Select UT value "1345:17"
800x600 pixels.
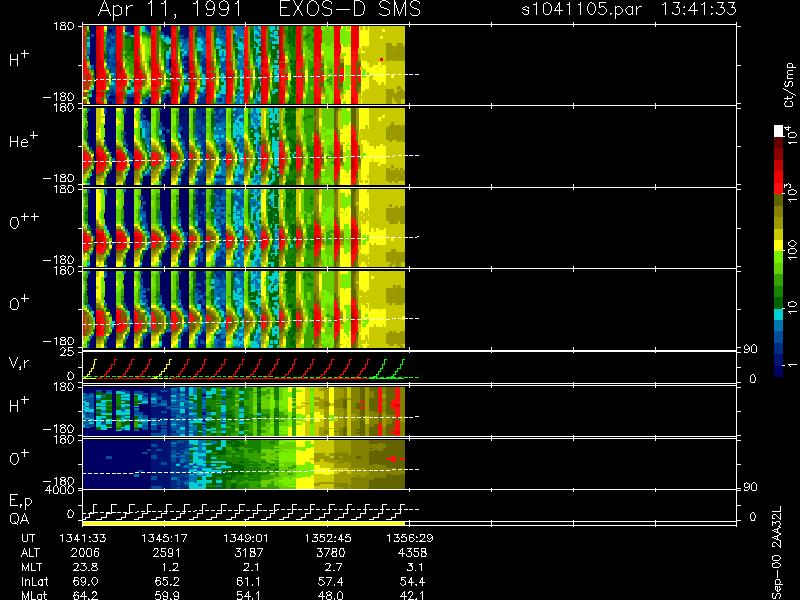[164, 538]
